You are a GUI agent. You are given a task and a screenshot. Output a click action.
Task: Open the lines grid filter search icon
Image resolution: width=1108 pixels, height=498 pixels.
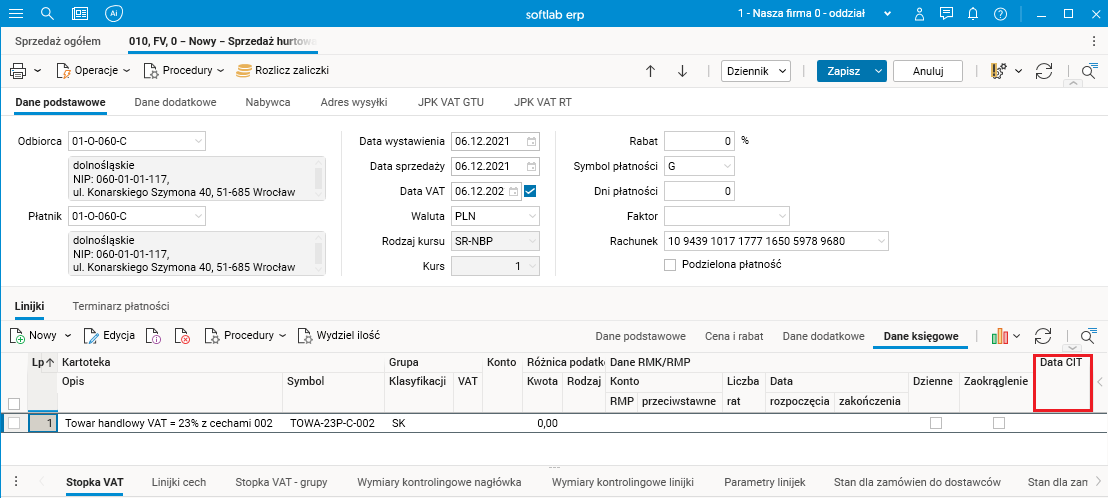point(1089,336)
